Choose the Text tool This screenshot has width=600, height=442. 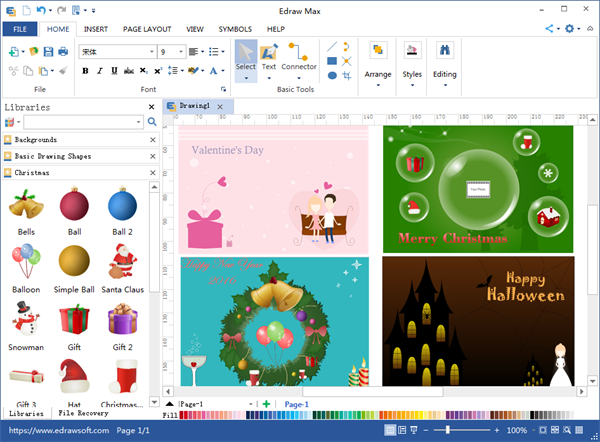coord(269,58)
